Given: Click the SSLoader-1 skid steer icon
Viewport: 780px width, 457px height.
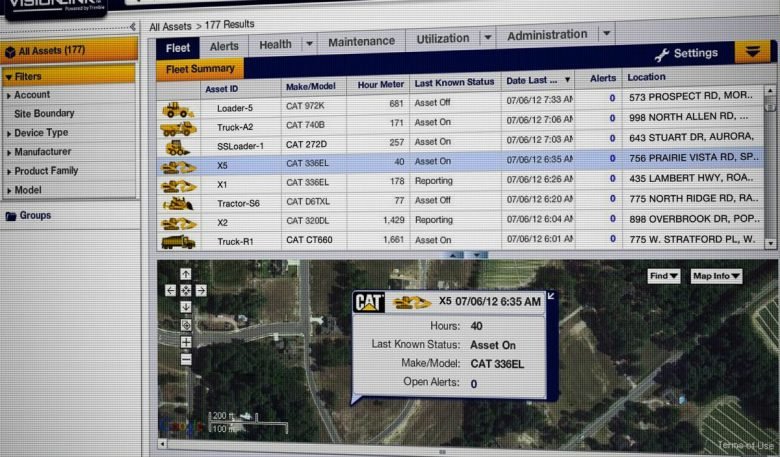Looking at the screenshot, I should coord(177,148).
